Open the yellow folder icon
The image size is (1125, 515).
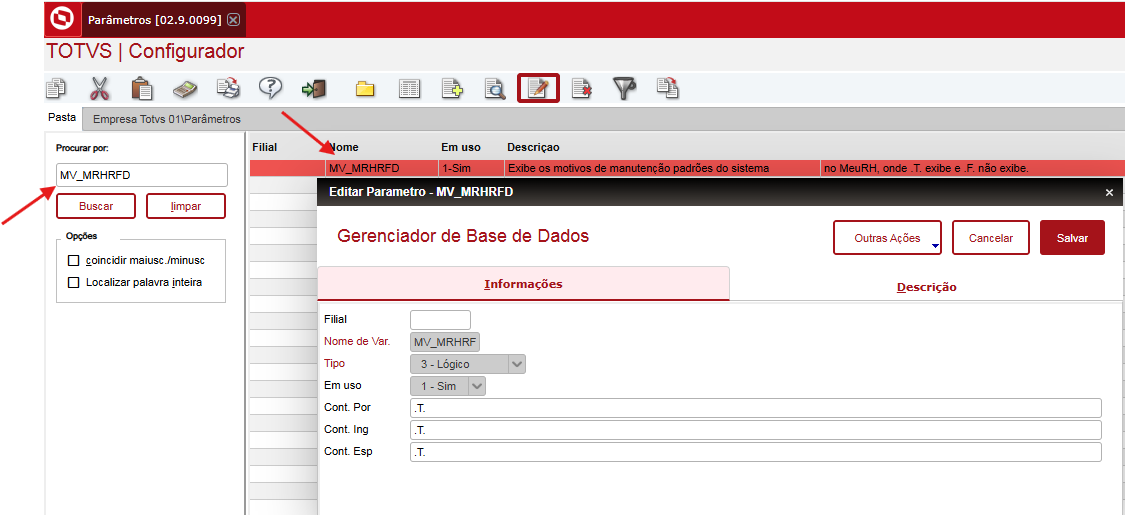tap(366, 90)
